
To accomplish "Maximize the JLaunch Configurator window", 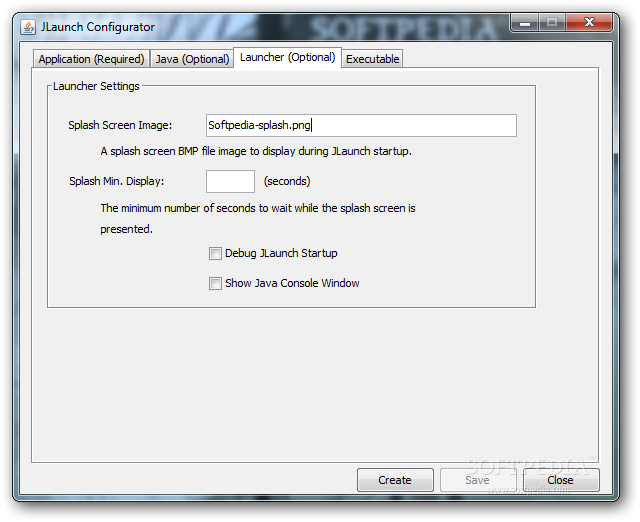I will (x=552, y=22).
